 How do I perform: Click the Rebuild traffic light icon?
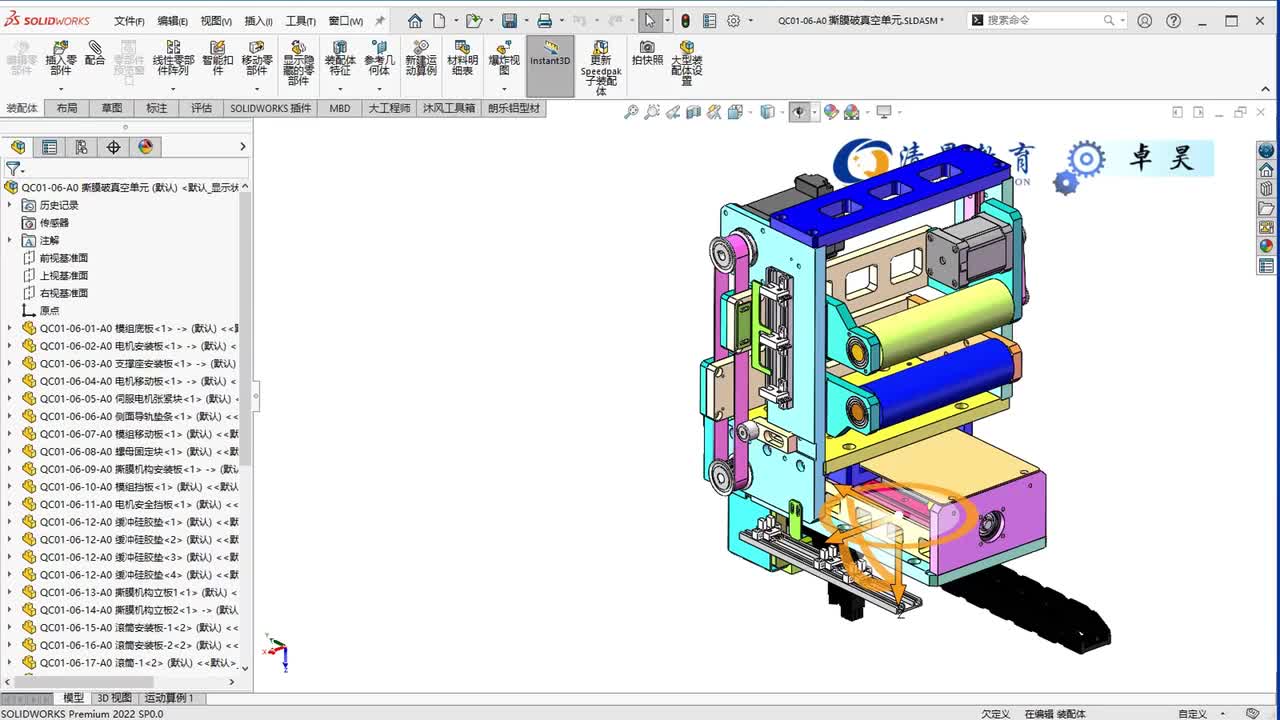point(685,20)
